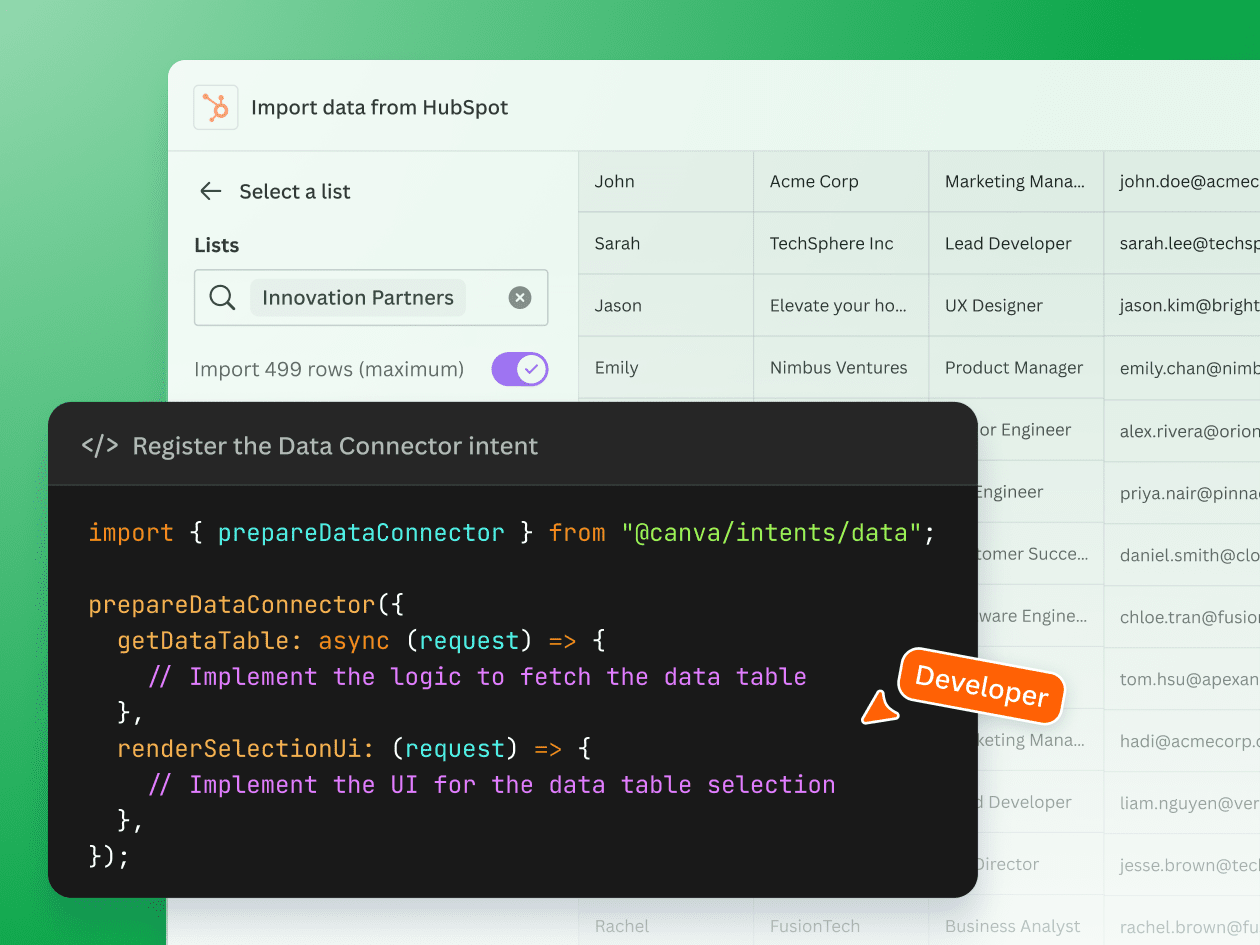Click the 'Acme Corp' table cell
The image size is (1260, 945).
point(841,181)
